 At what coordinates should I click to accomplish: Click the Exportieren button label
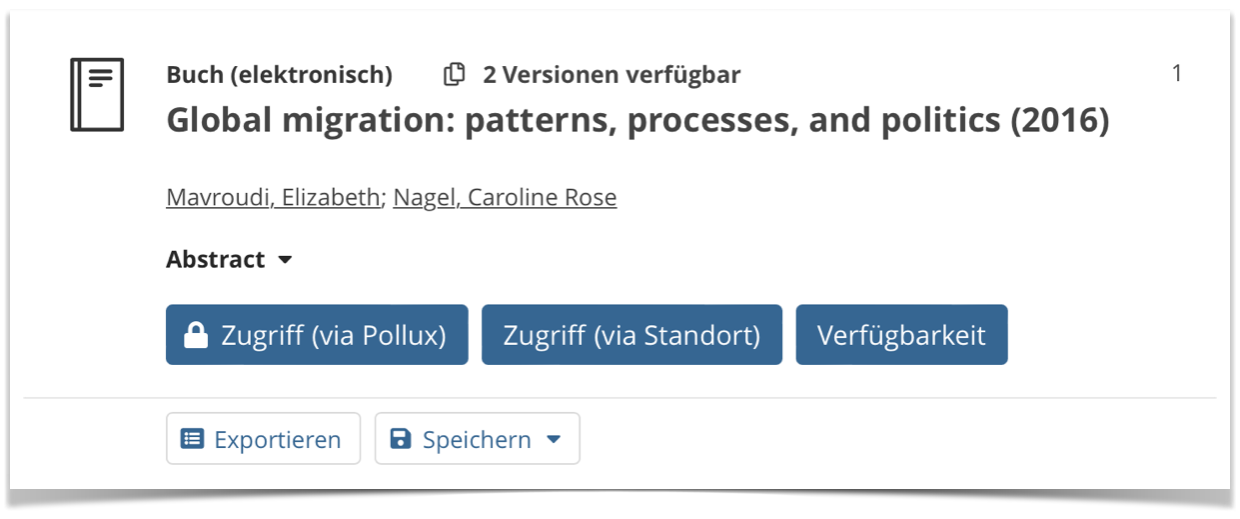(277, 439)
